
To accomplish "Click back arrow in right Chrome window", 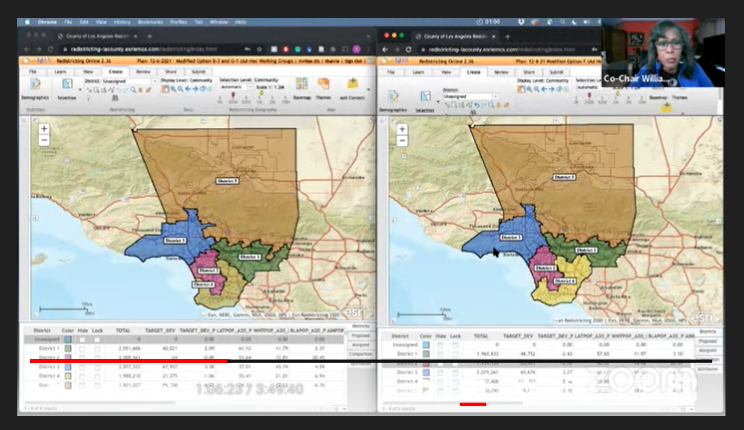I will (385, 49).
